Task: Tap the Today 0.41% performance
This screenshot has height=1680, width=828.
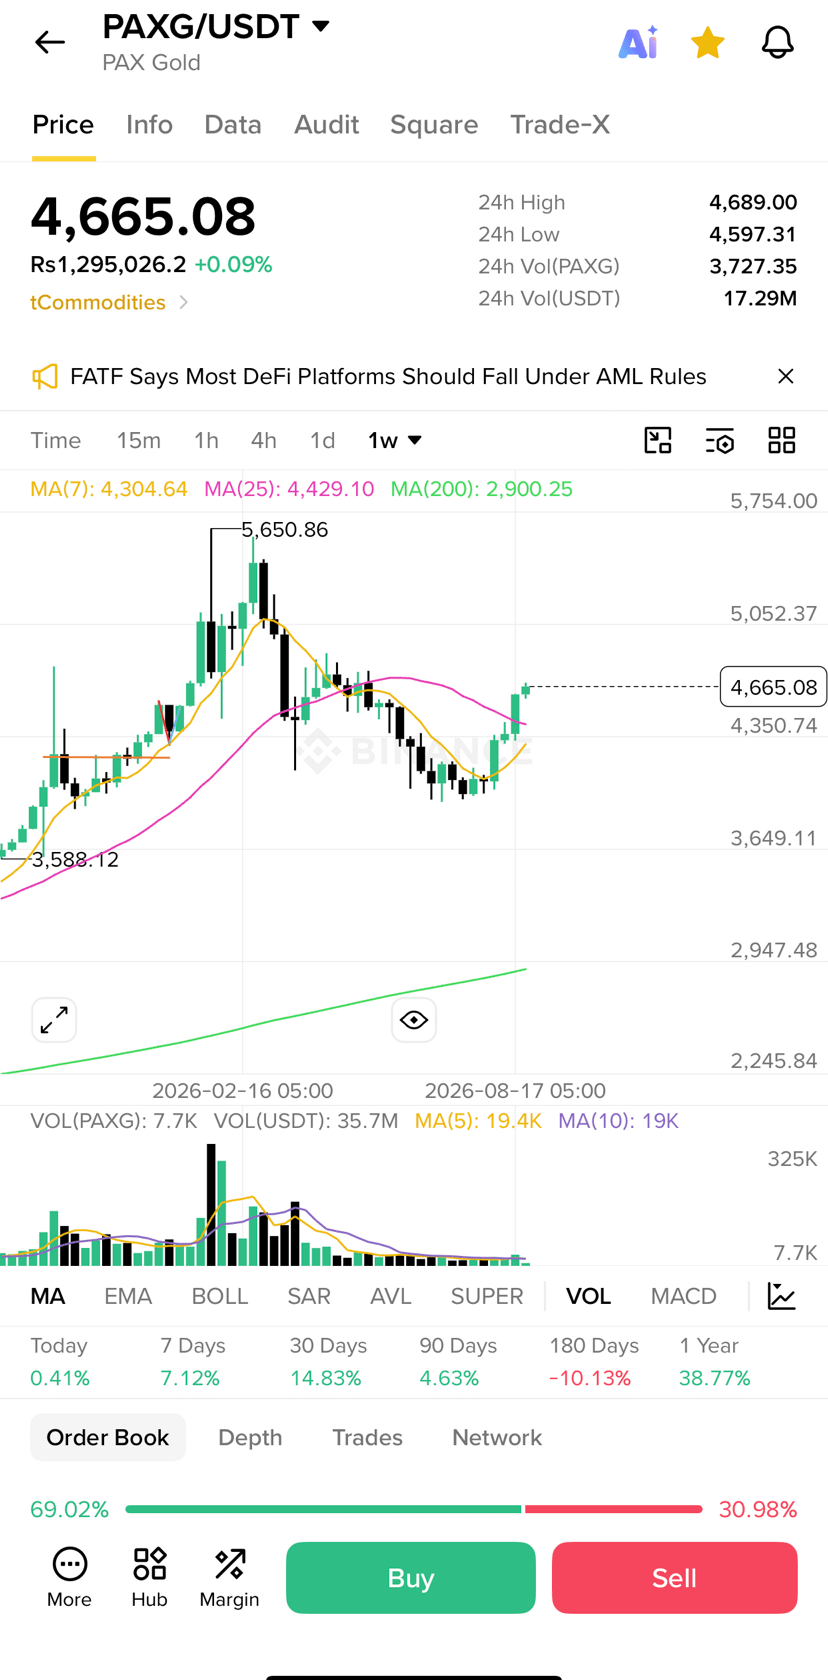Action: click(x=60, y=1362)
